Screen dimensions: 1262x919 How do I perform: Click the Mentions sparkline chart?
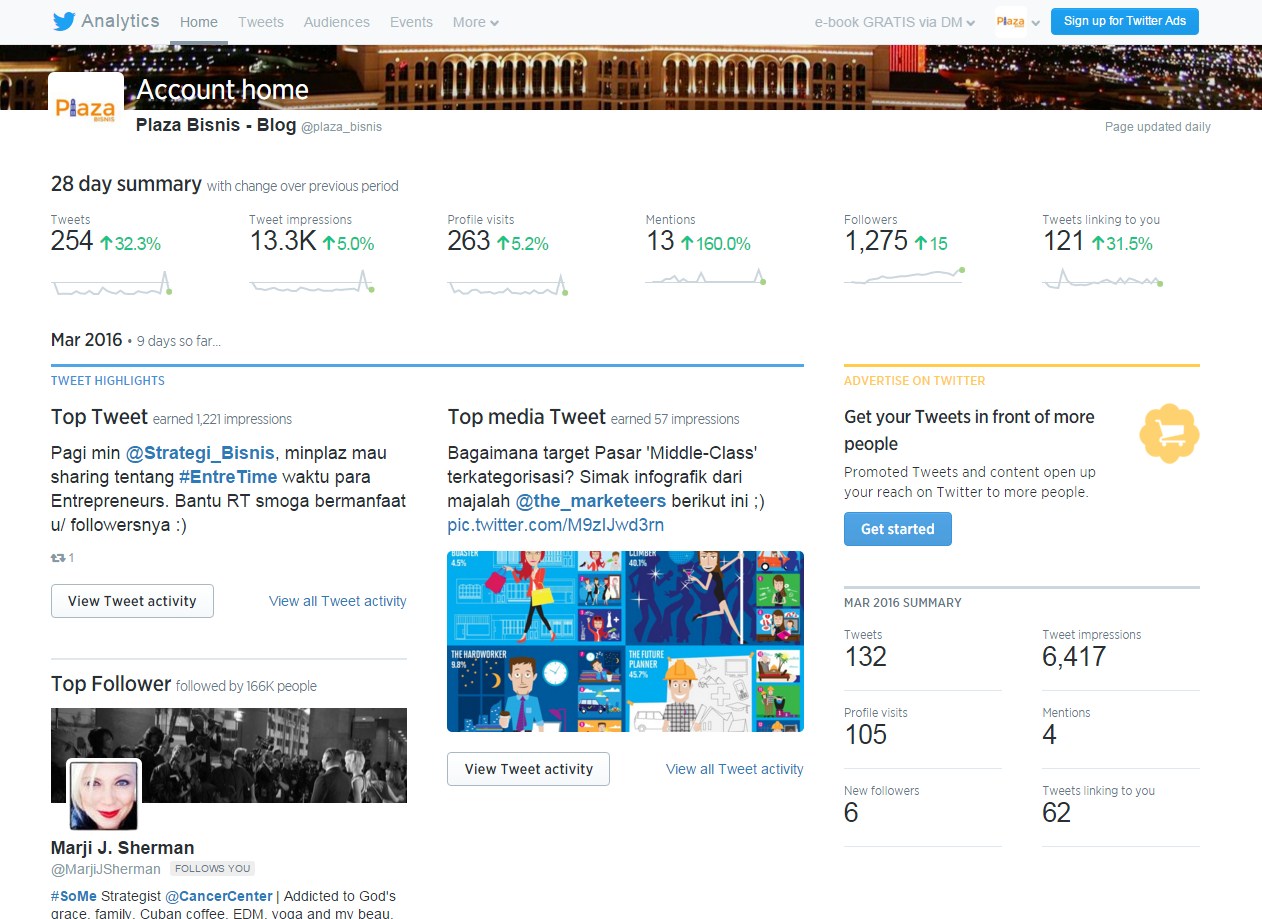(706, 277)
